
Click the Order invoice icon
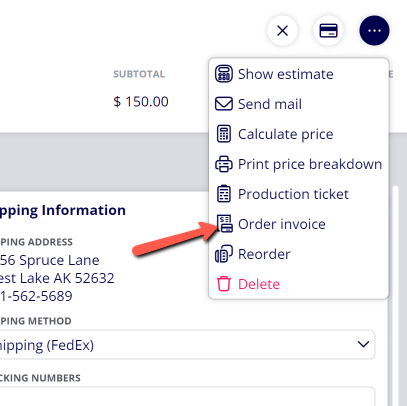tap(225, 224)
